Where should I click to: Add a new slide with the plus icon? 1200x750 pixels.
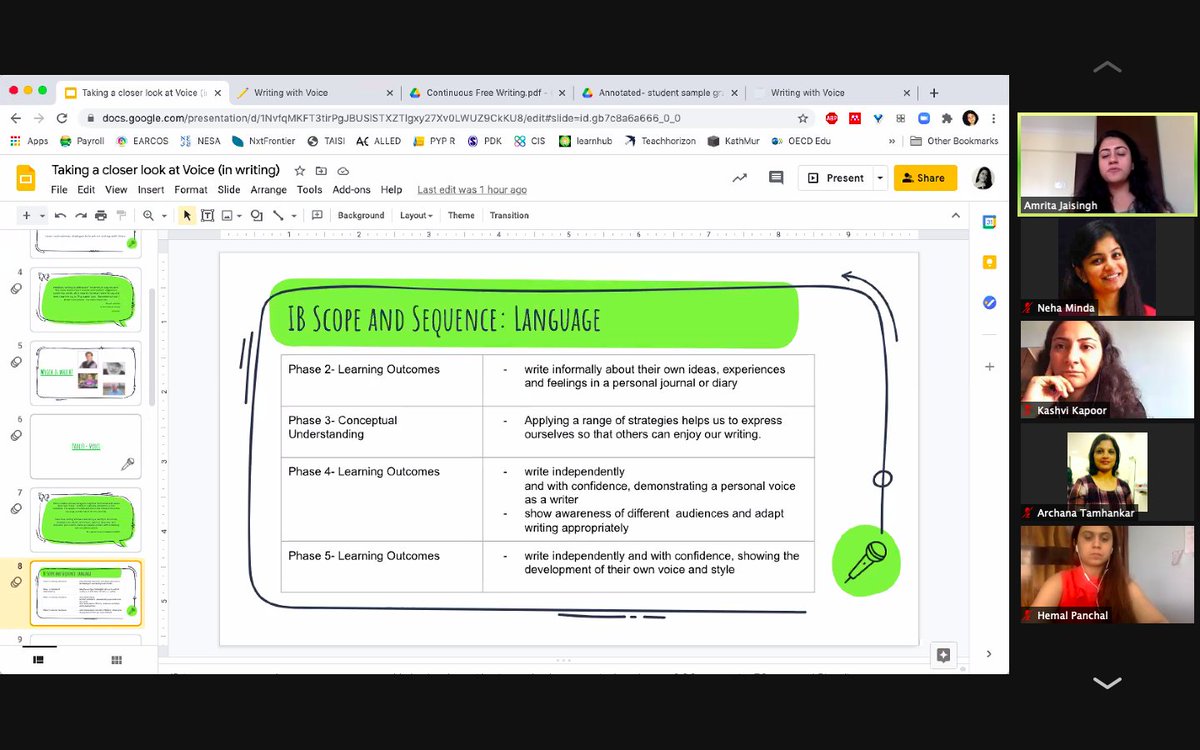[26, 215]
